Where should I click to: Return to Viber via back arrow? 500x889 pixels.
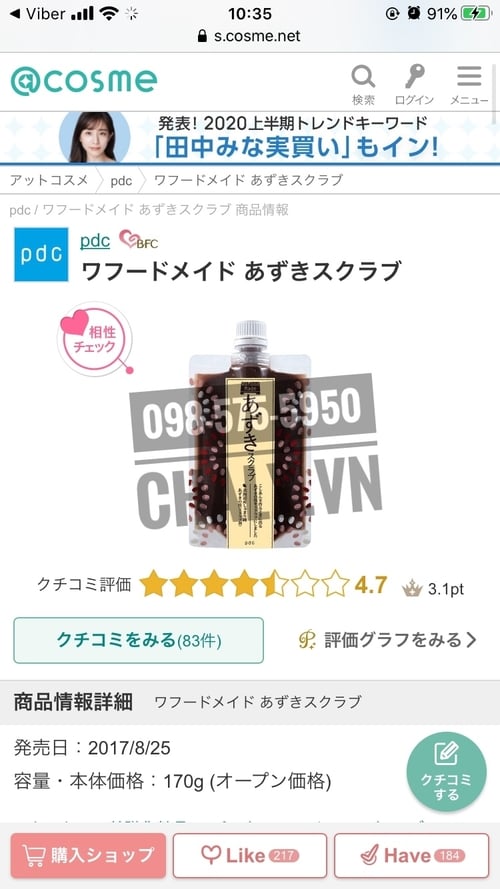pyautogui.click(x=36, y=14)
